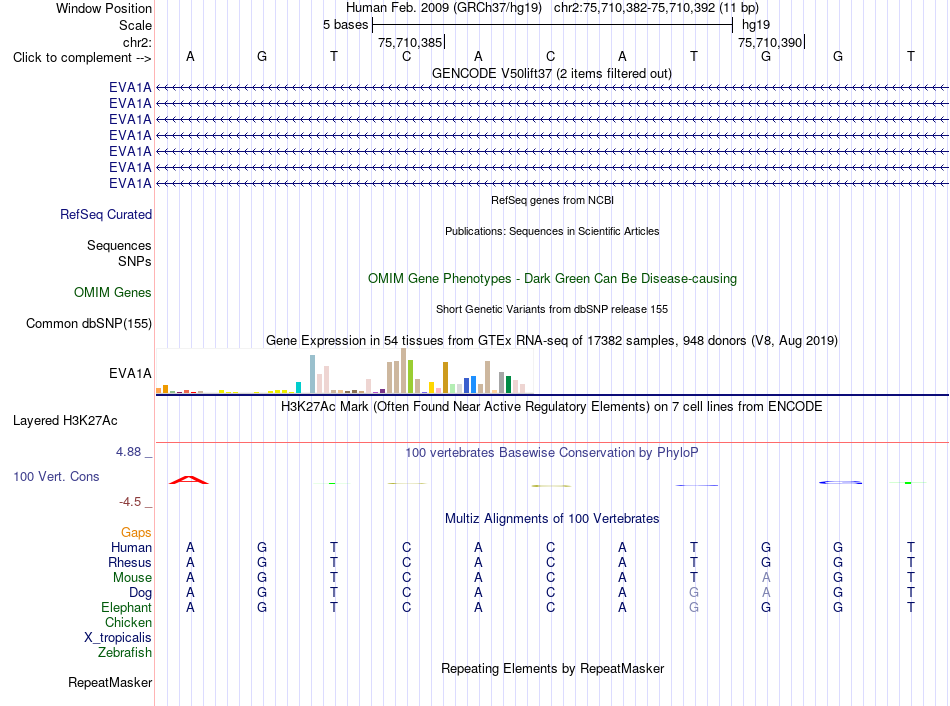This screenshot has width=950, height=706.
Task: Click the Common dbSNP(155) track label
Action: coord(89,324)
